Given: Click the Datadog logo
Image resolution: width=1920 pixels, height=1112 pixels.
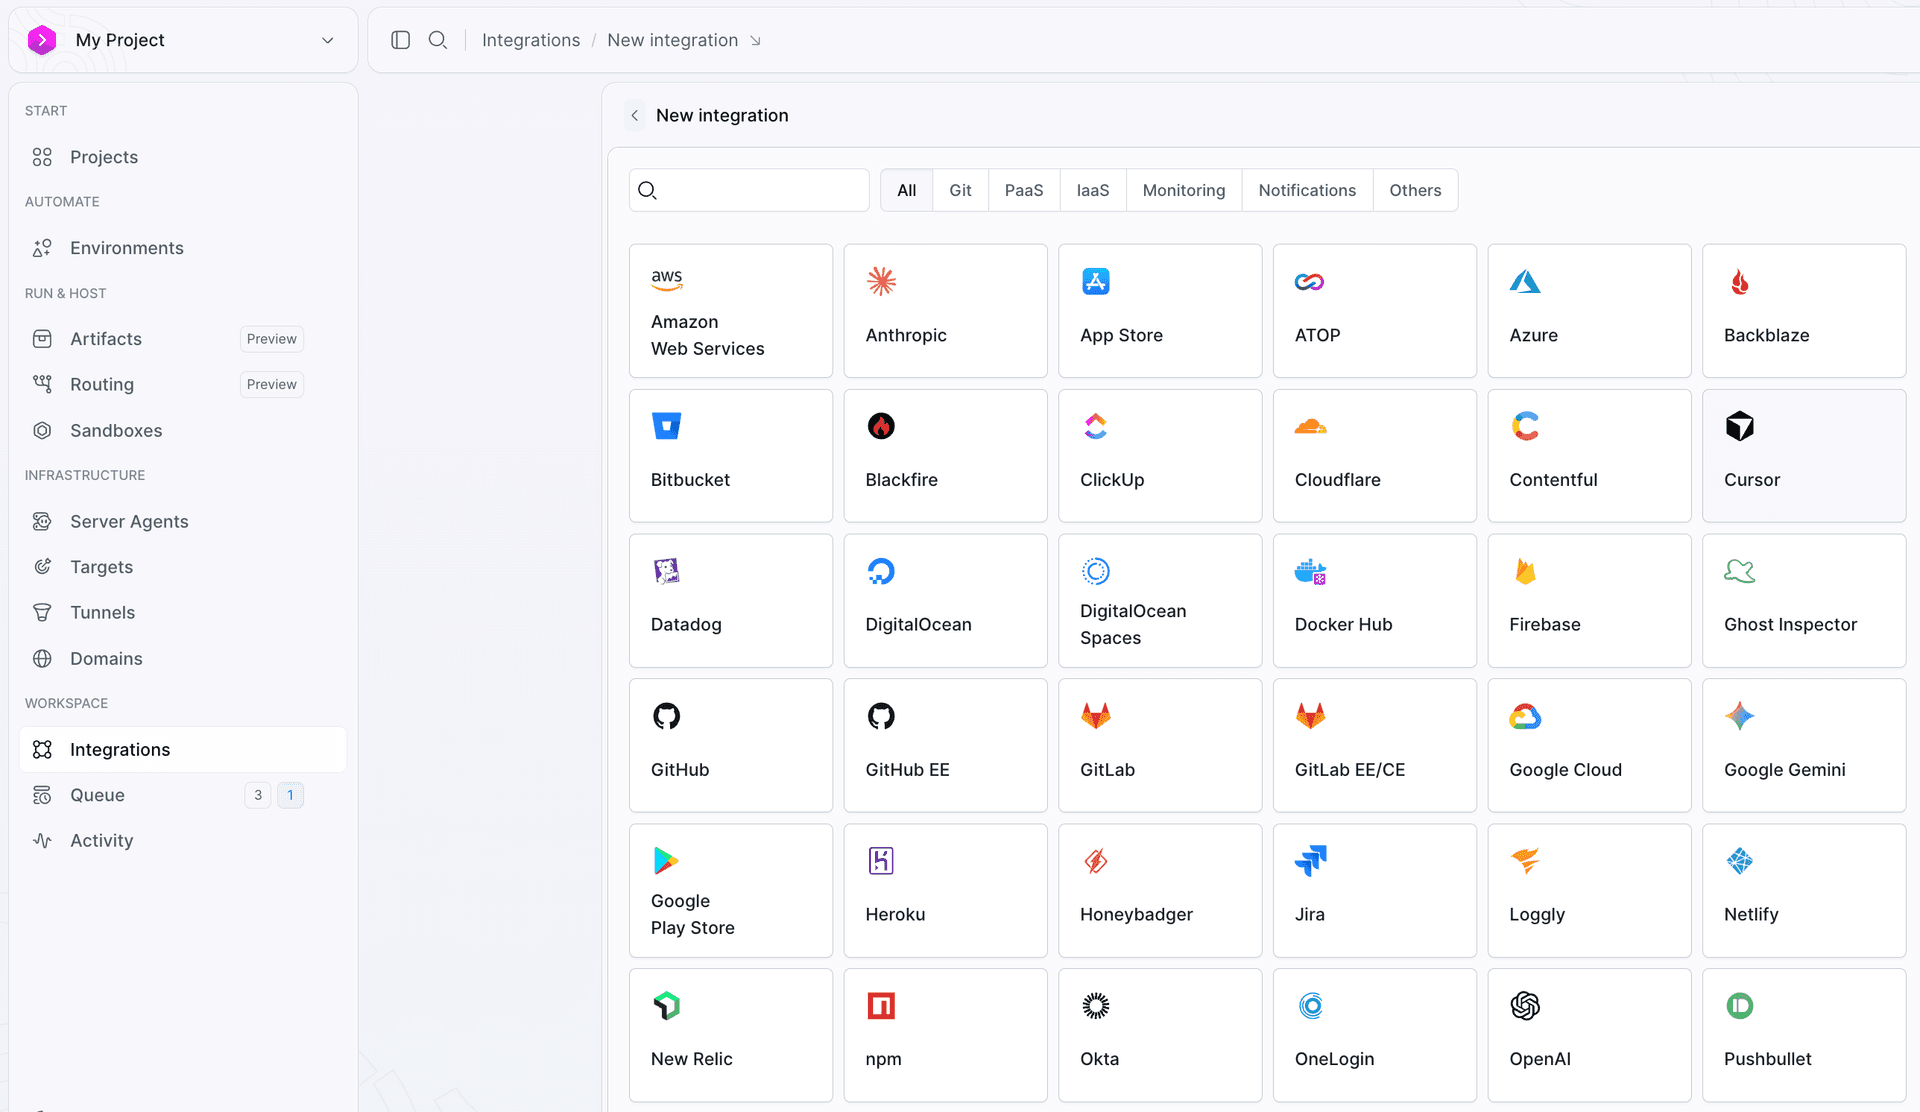Looking at the screenshot, I should point(667,571).
